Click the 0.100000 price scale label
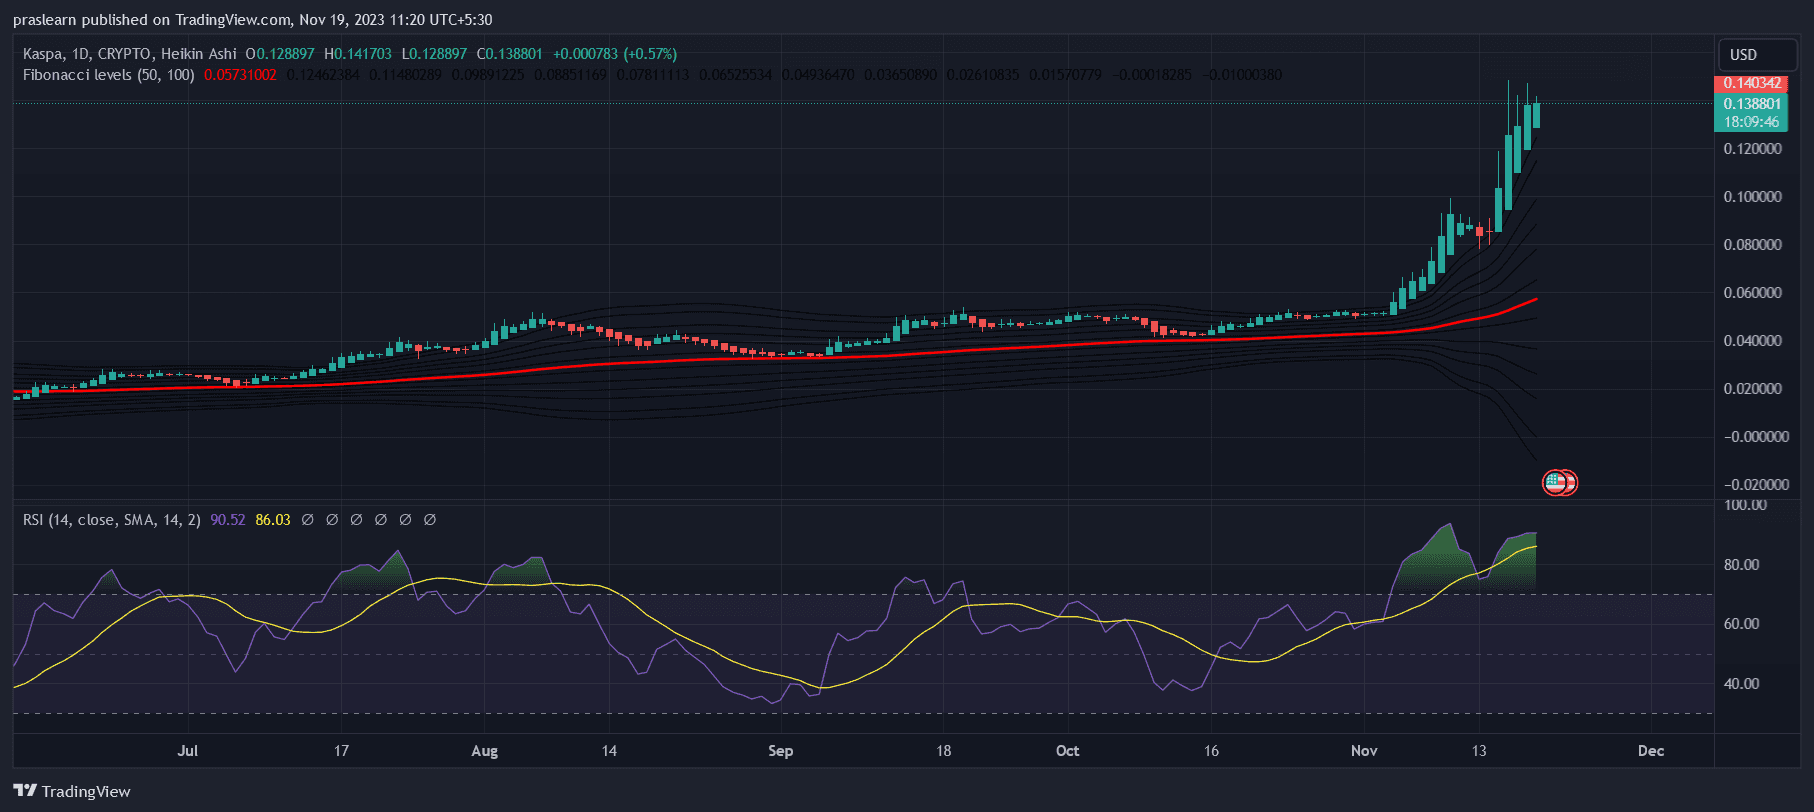The height and width of the screenshot is (812, 1814). click(x=1752, y=197)
